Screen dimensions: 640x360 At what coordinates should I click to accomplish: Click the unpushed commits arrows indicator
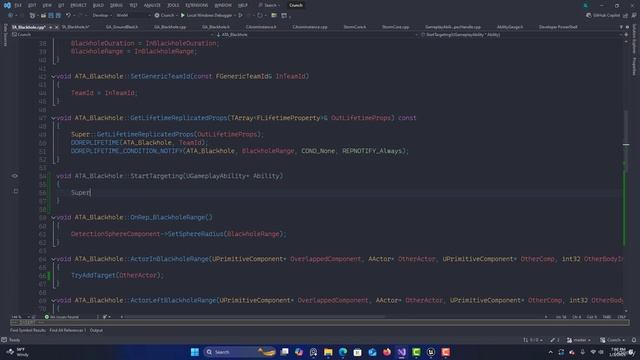point(533,340)
